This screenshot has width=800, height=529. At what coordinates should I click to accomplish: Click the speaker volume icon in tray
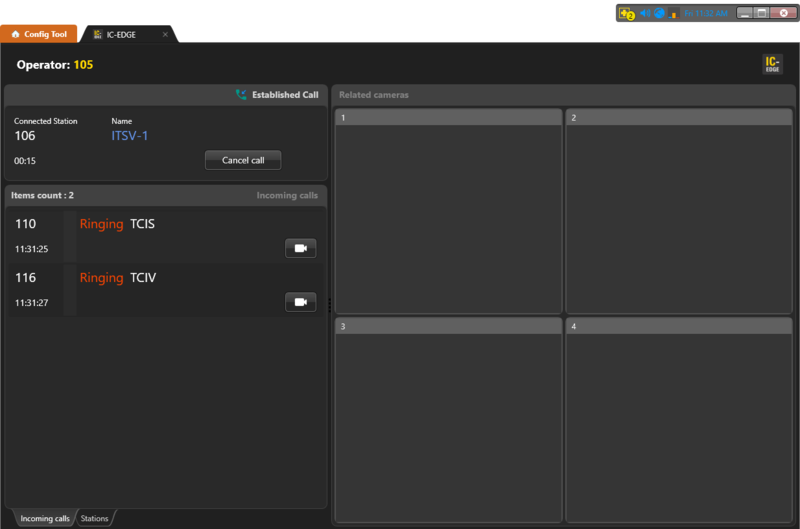[645, 13]
